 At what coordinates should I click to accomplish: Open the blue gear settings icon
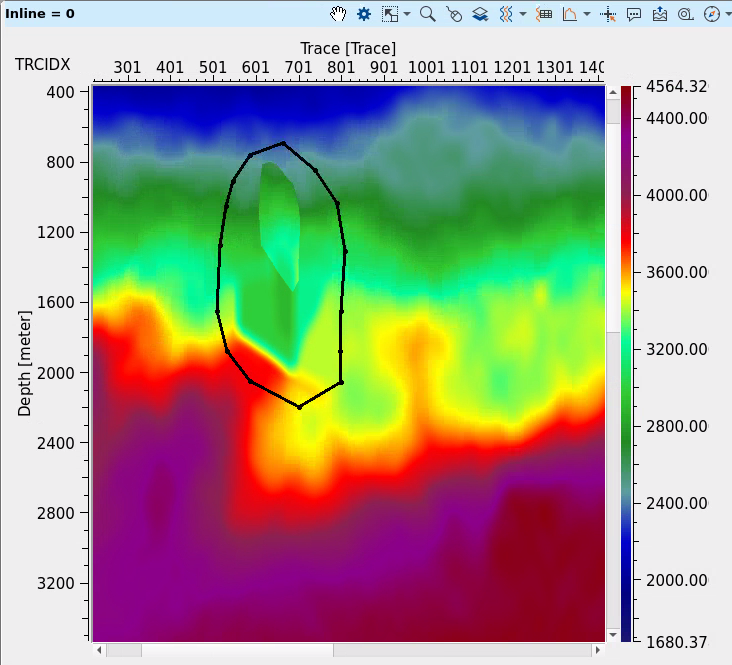click(x=364, y=14)
